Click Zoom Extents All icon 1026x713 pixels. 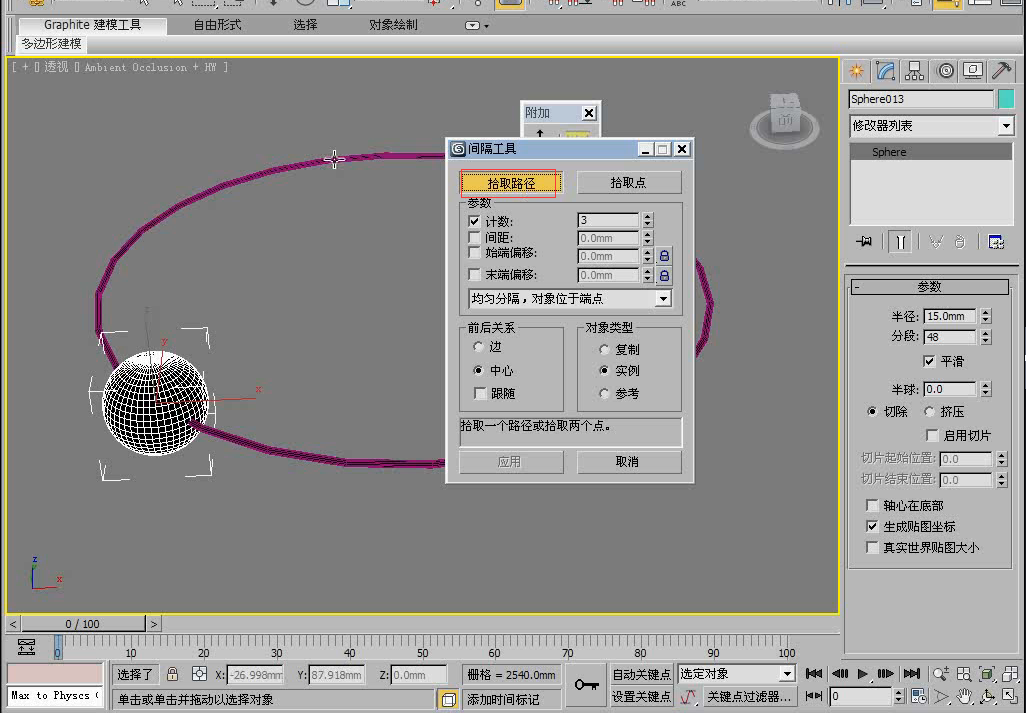tap(1010, 674)
